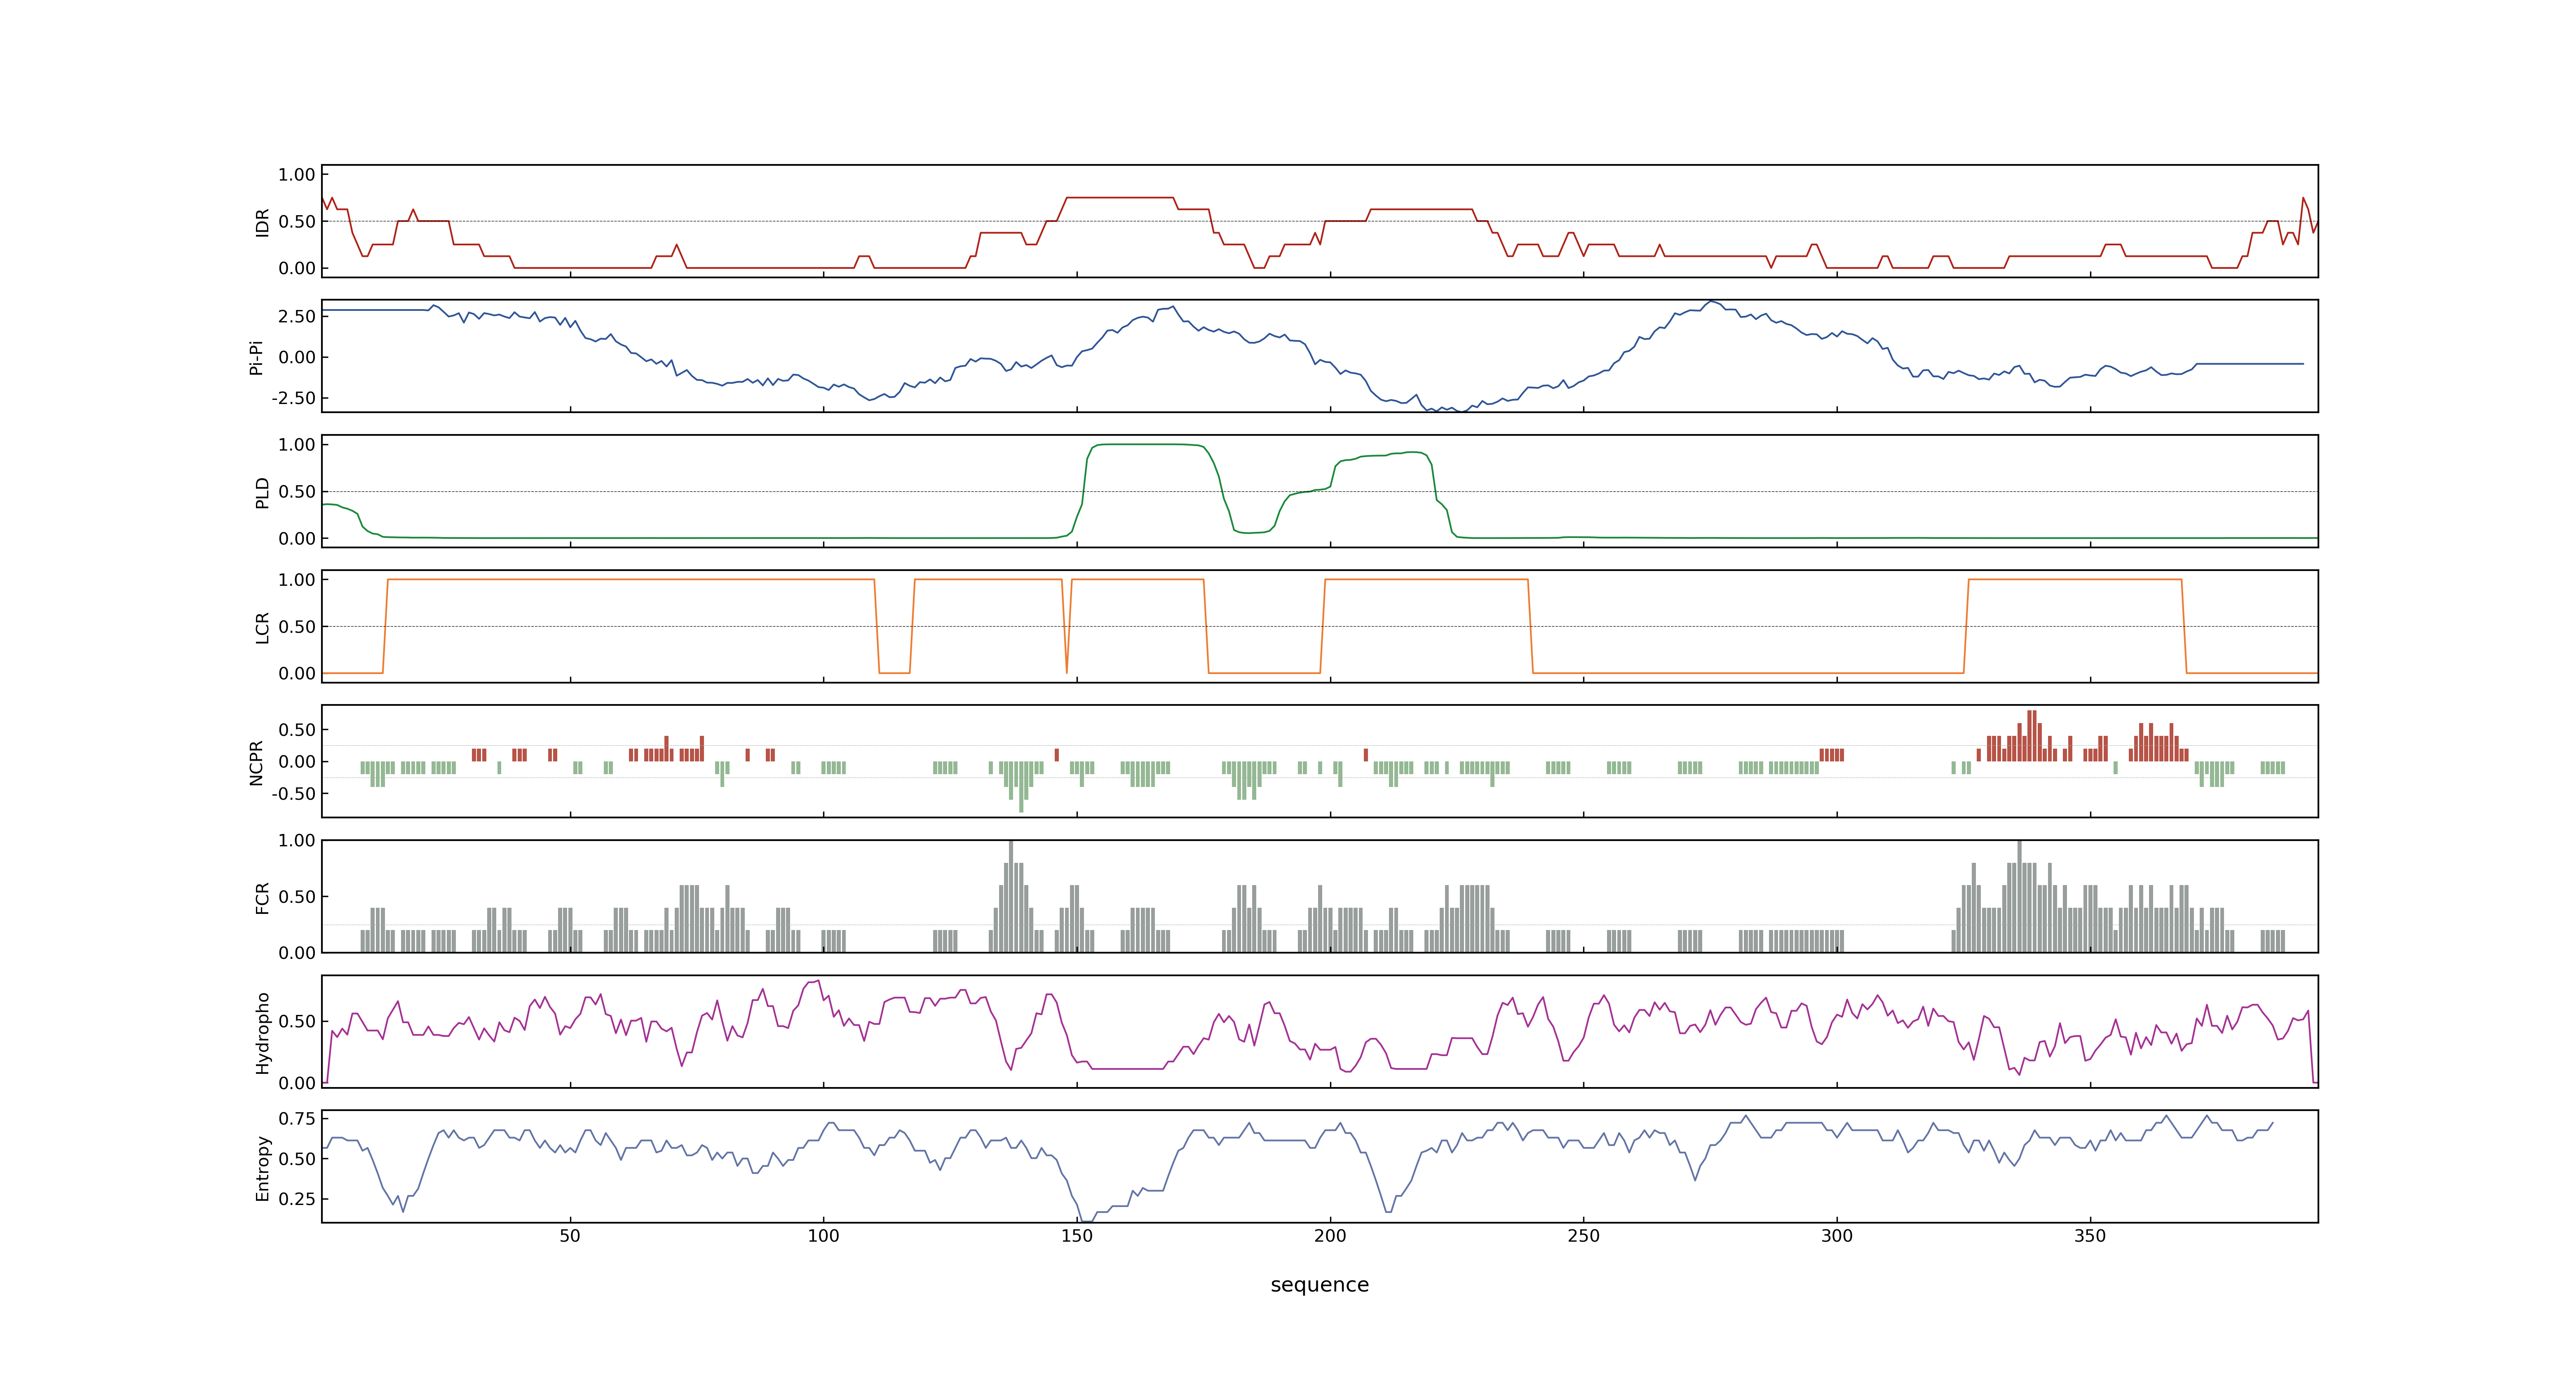Image resolution: width=2576 pixels, height=1374 pixels.
Task: Click the flat Hydropho trough near residue 160
Action: (1128, 1069)
